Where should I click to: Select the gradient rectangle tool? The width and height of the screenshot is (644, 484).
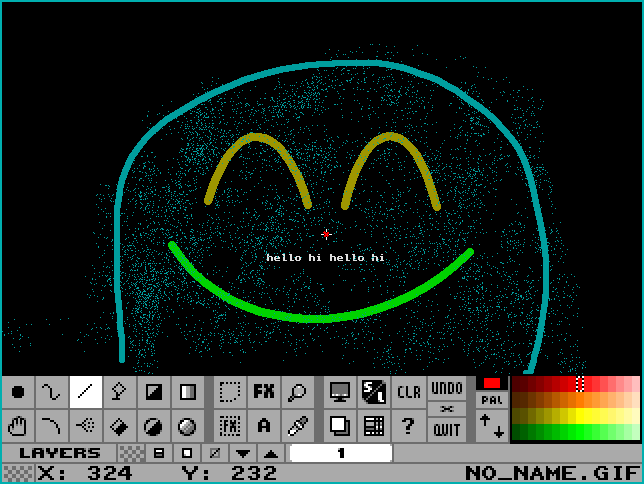(187, 392)
